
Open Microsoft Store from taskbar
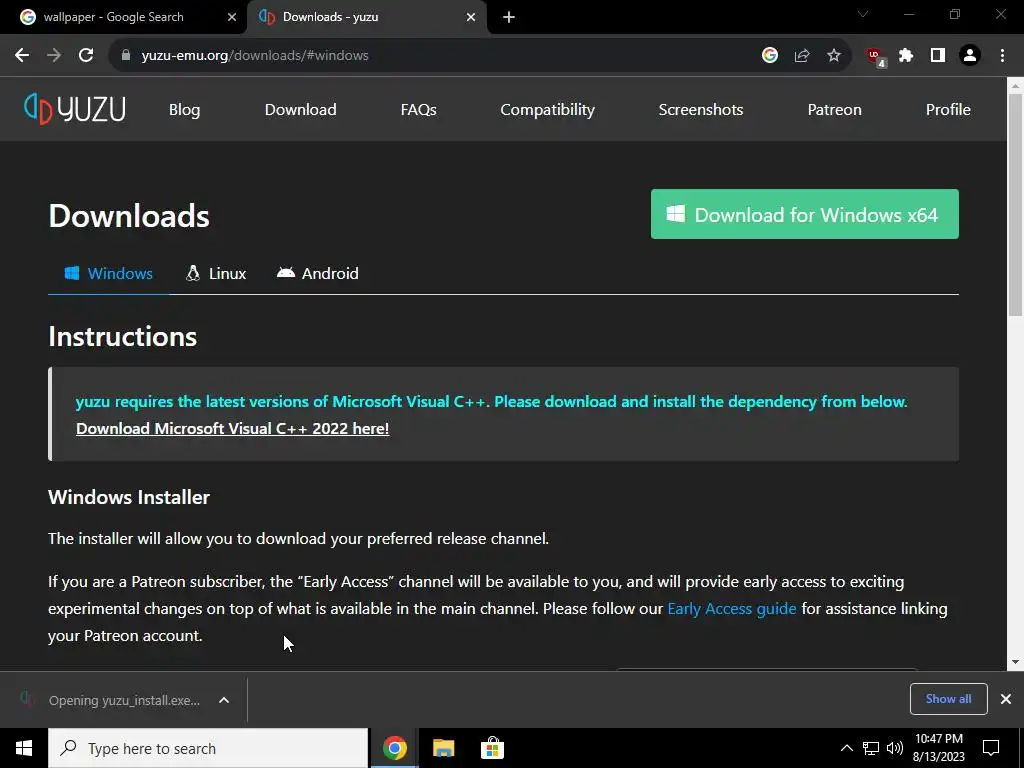pos(492,748)
